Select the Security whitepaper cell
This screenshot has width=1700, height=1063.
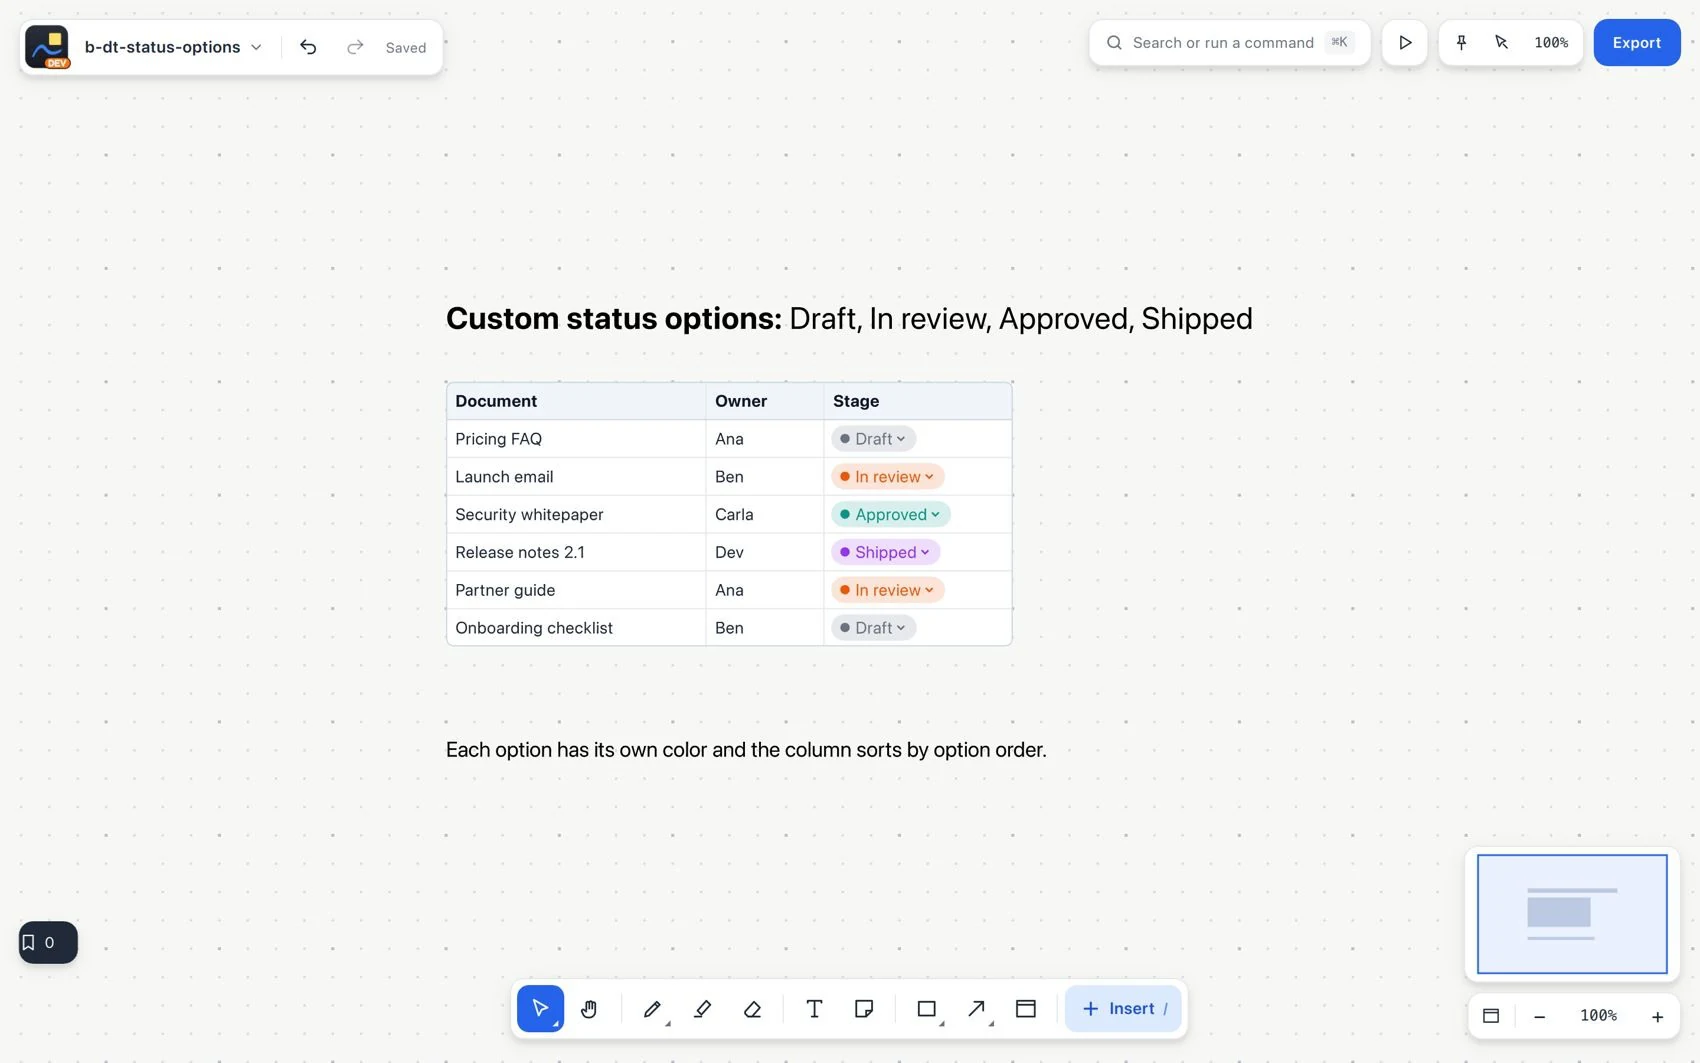576,515
